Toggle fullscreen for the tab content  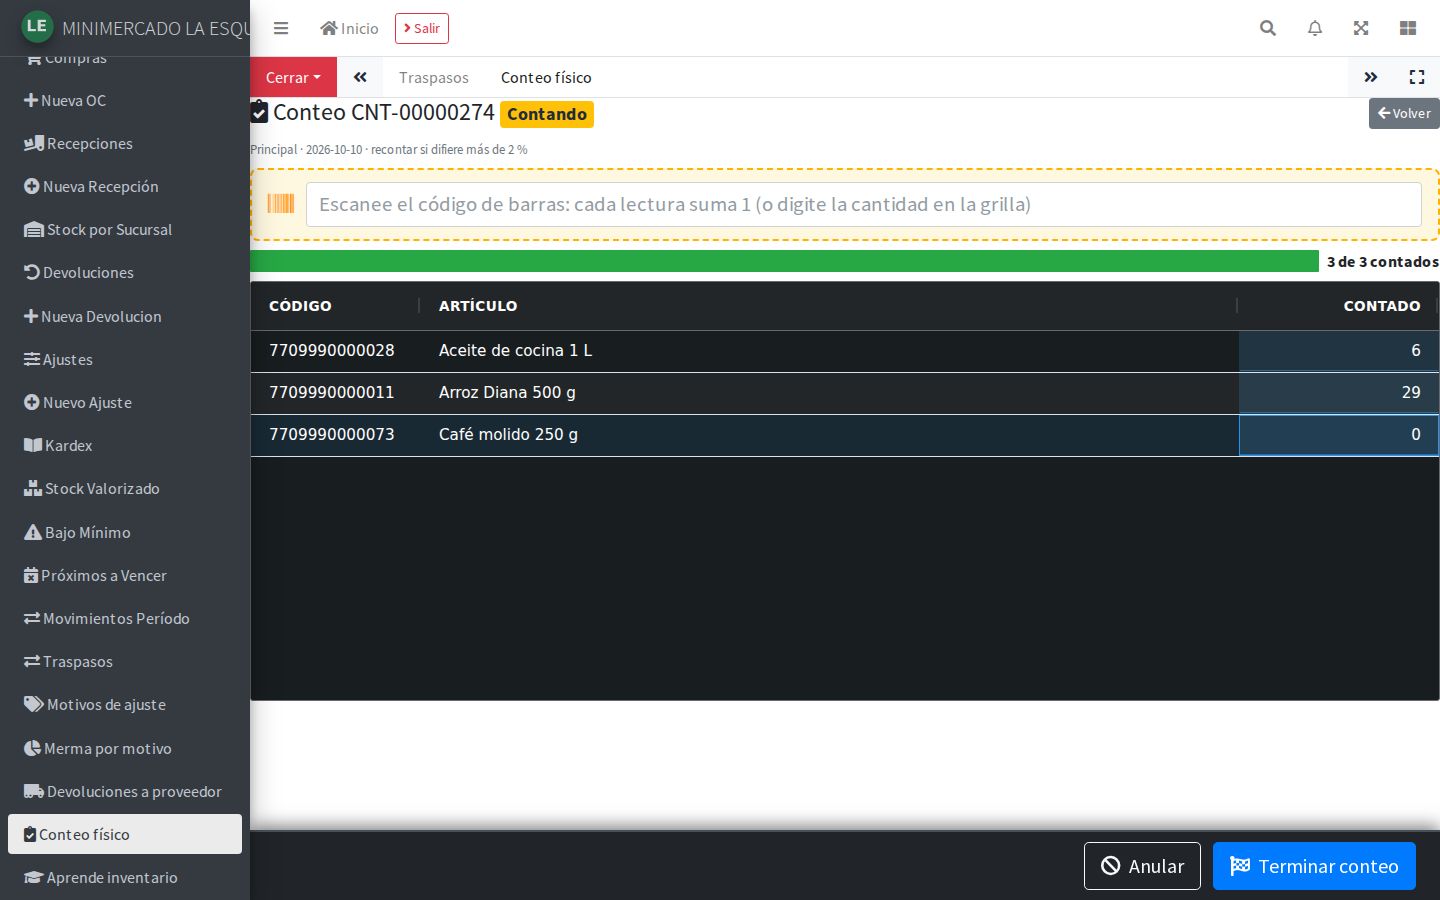[1417, 77]
